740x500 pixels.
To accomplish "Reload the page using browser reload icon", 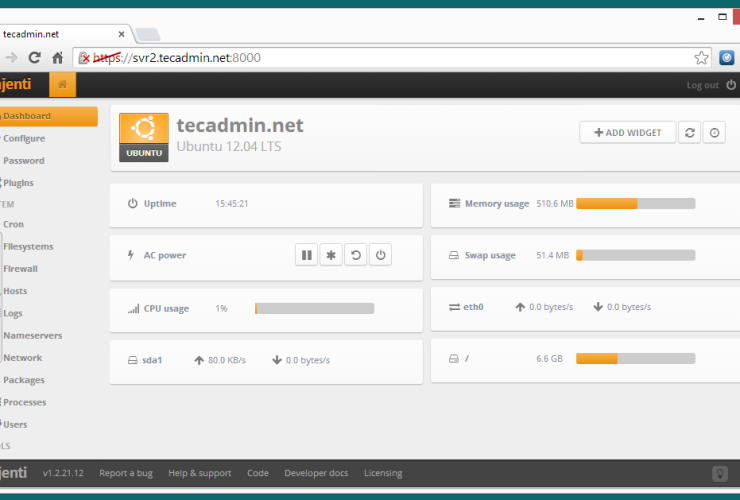I will 35,58.
